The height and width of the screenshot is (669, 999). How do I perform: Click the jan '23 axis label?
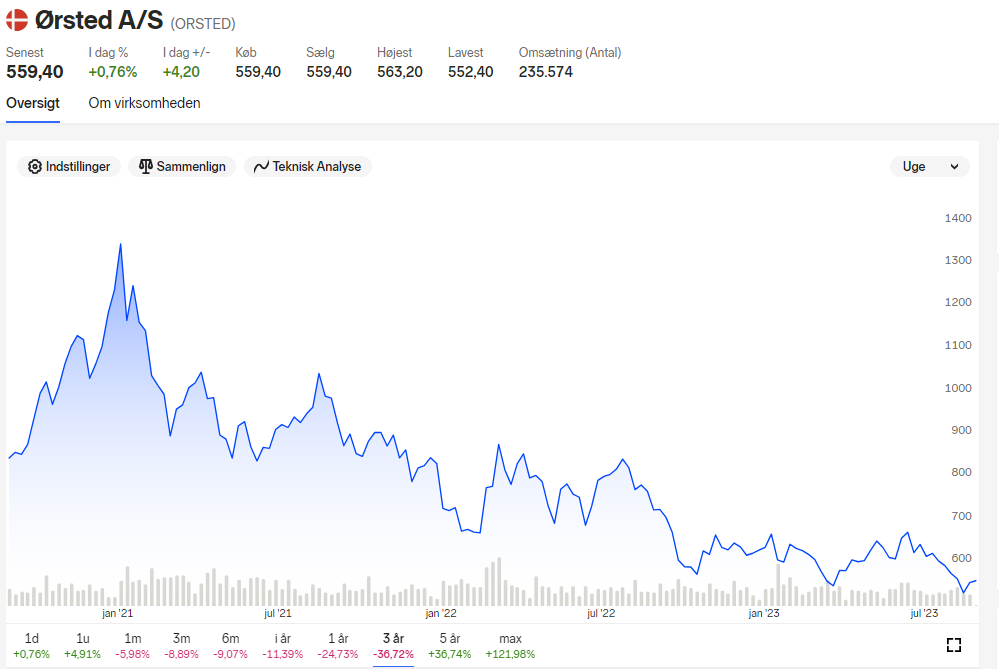[763, 613]
